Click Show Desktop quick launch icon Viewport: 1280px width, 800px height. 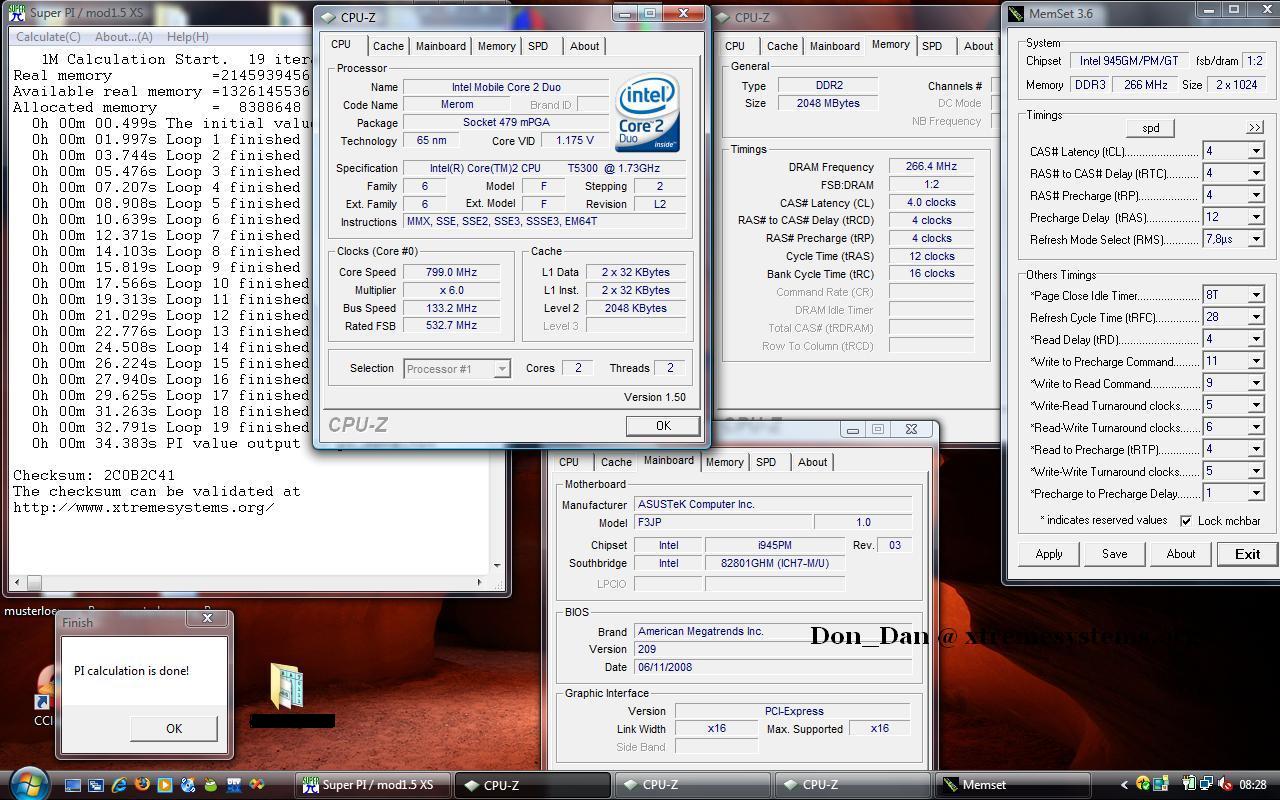coord(73,785)
